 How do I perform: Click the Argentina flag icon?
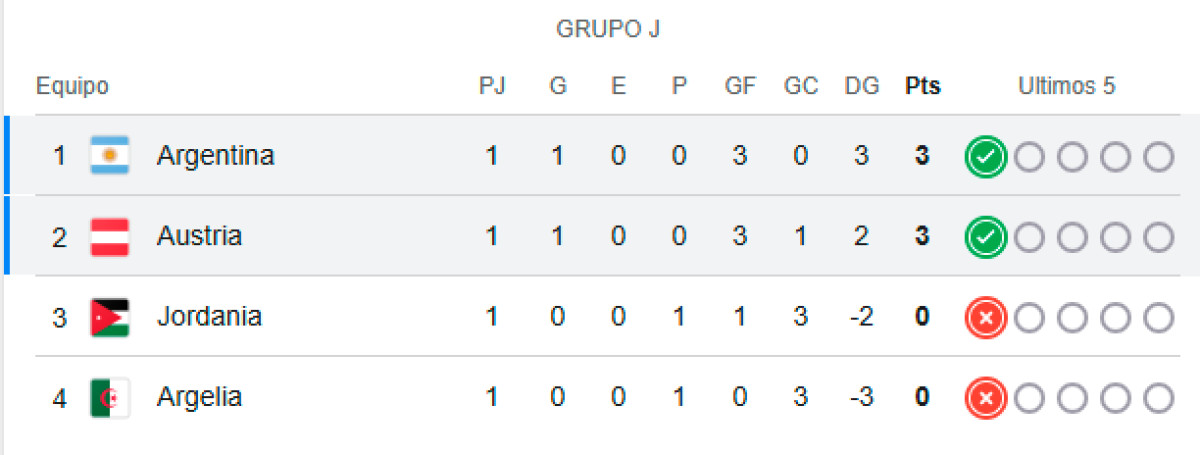(x=110, y=156)
